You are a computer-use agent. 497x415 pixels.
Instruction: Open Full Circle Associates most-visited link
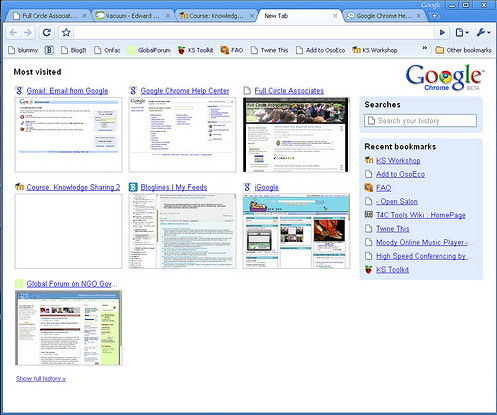tap(289, 91)
